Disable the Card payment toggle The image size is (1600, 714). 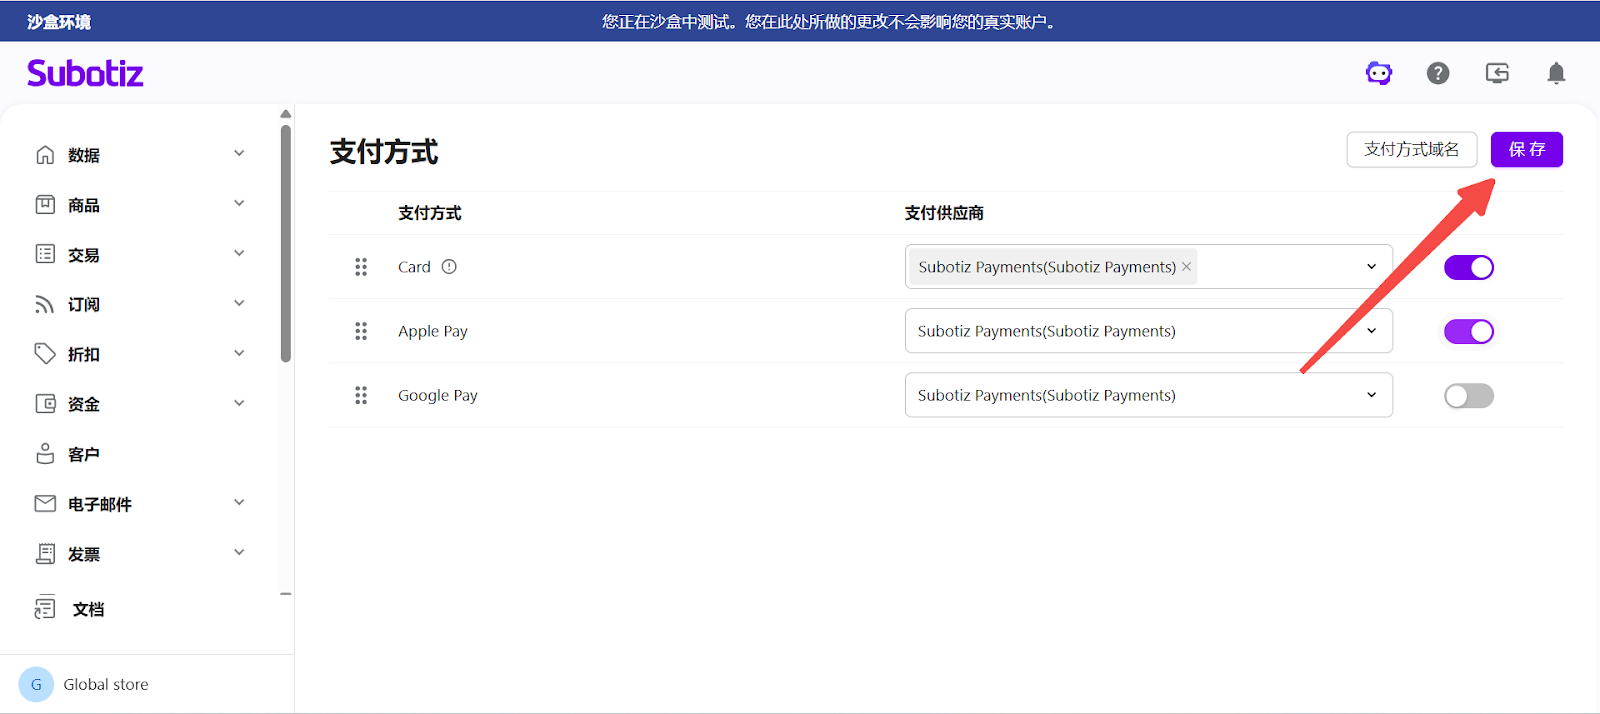coord(1468,267)
